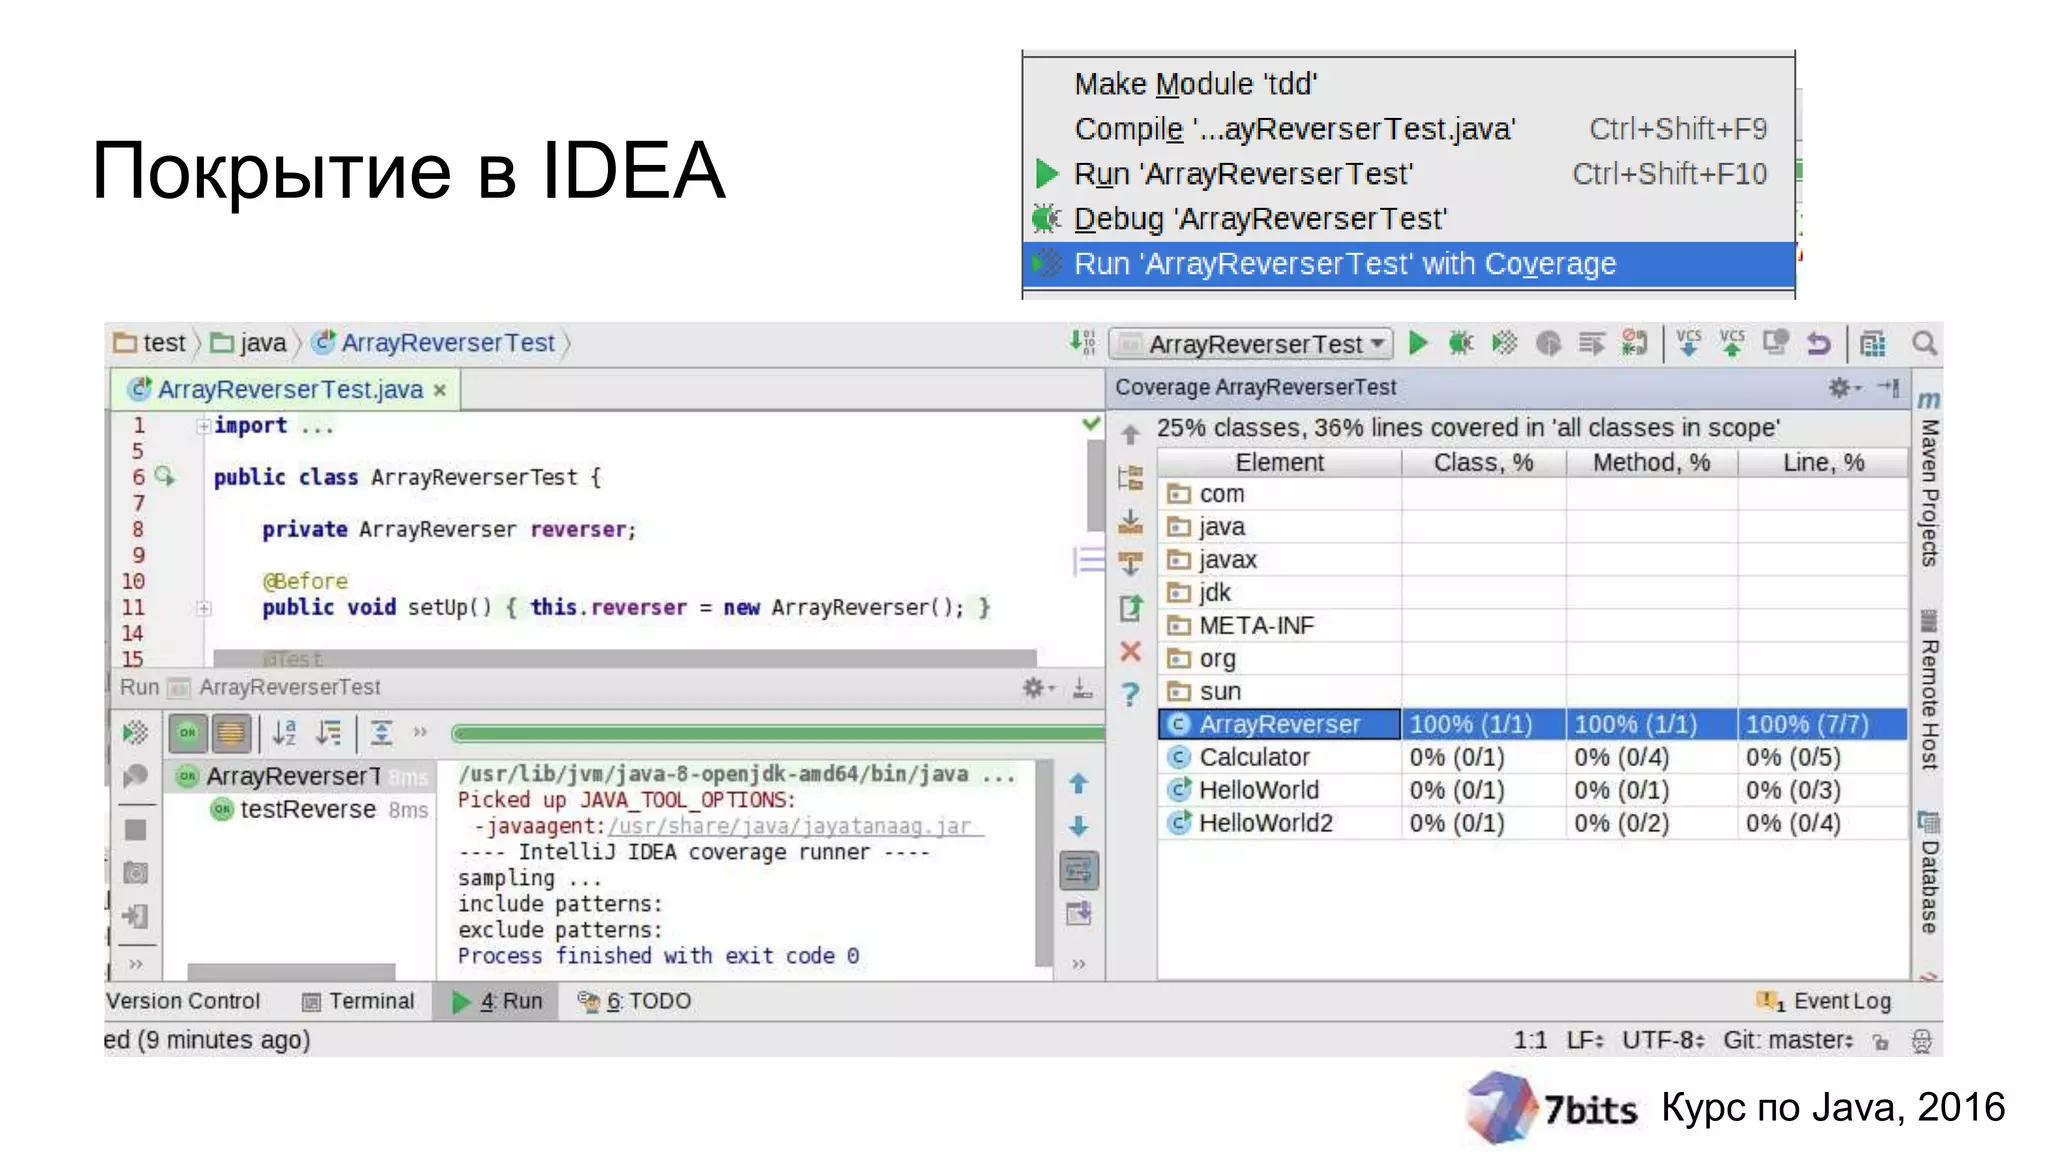Click the green Run button in main toolbar

[x=1418, y=344]
